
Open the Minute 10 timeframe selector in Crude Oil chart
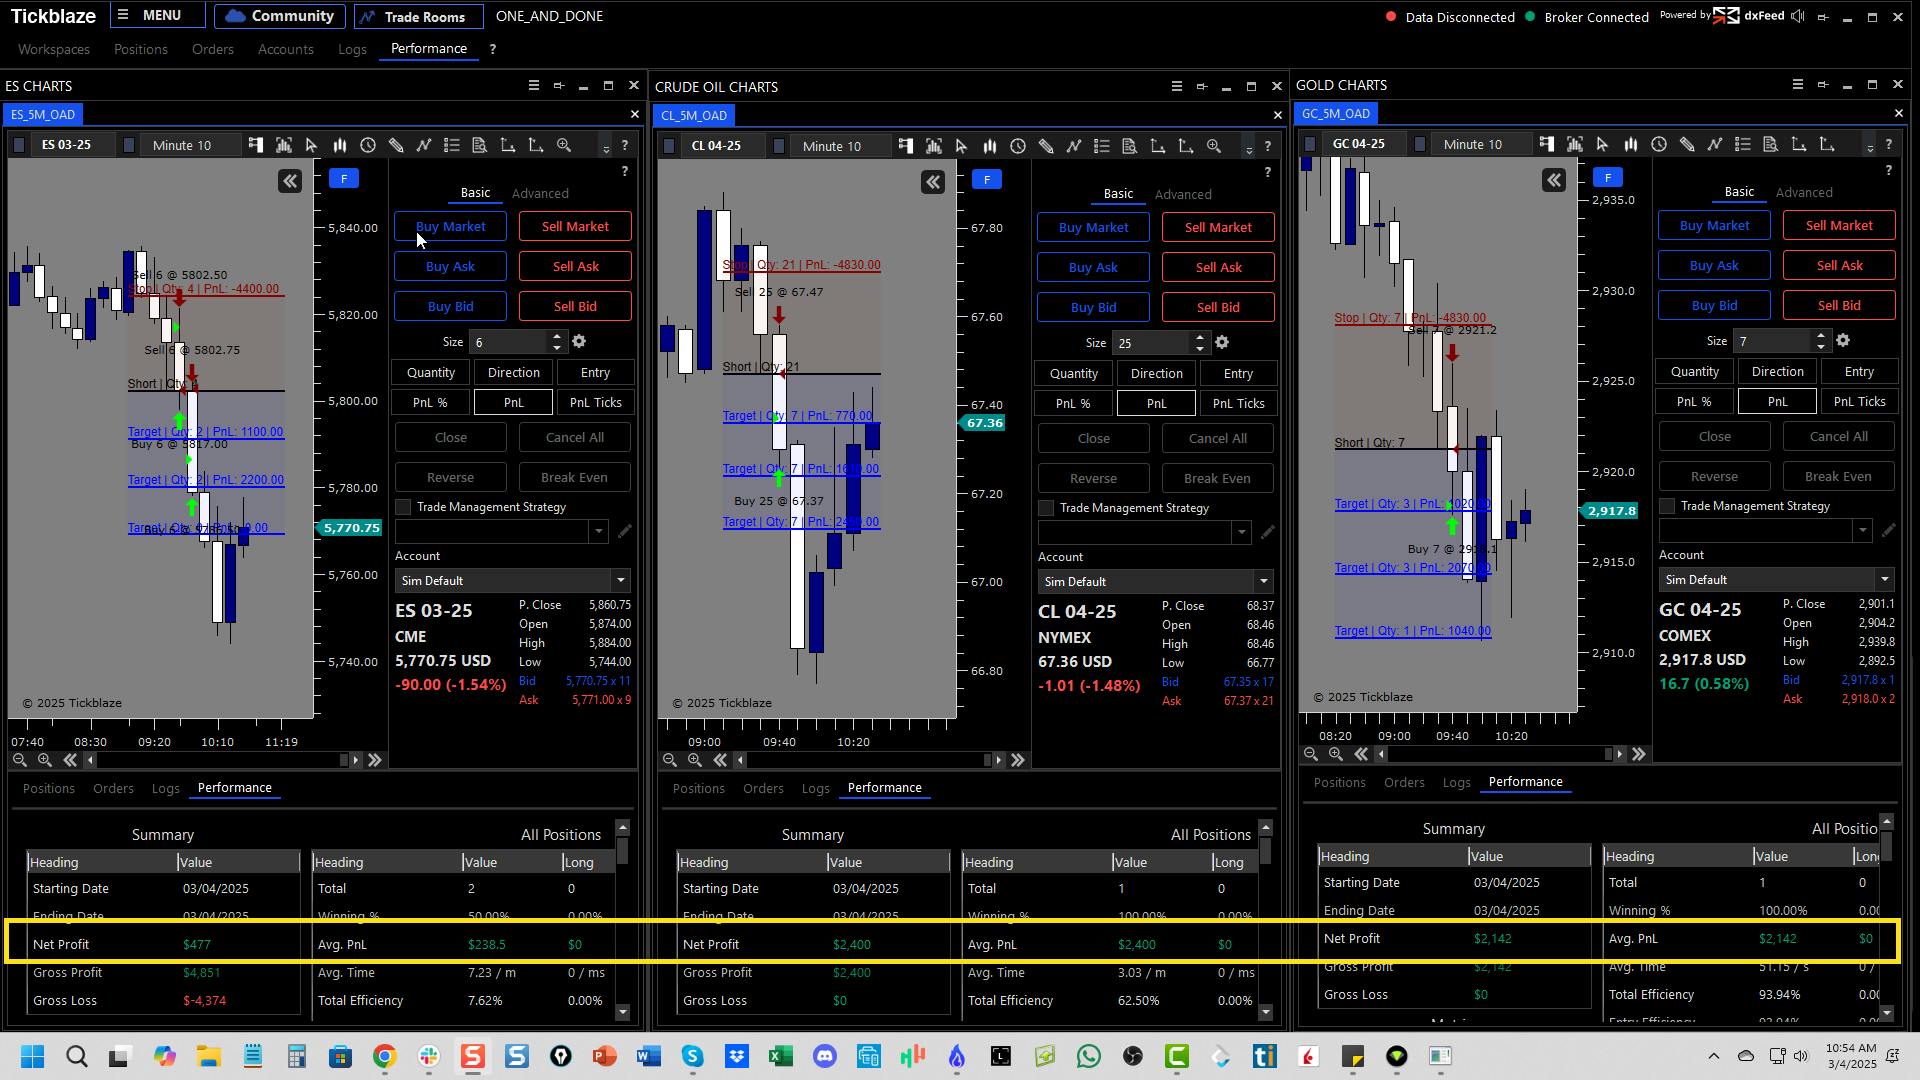point(832,147)
